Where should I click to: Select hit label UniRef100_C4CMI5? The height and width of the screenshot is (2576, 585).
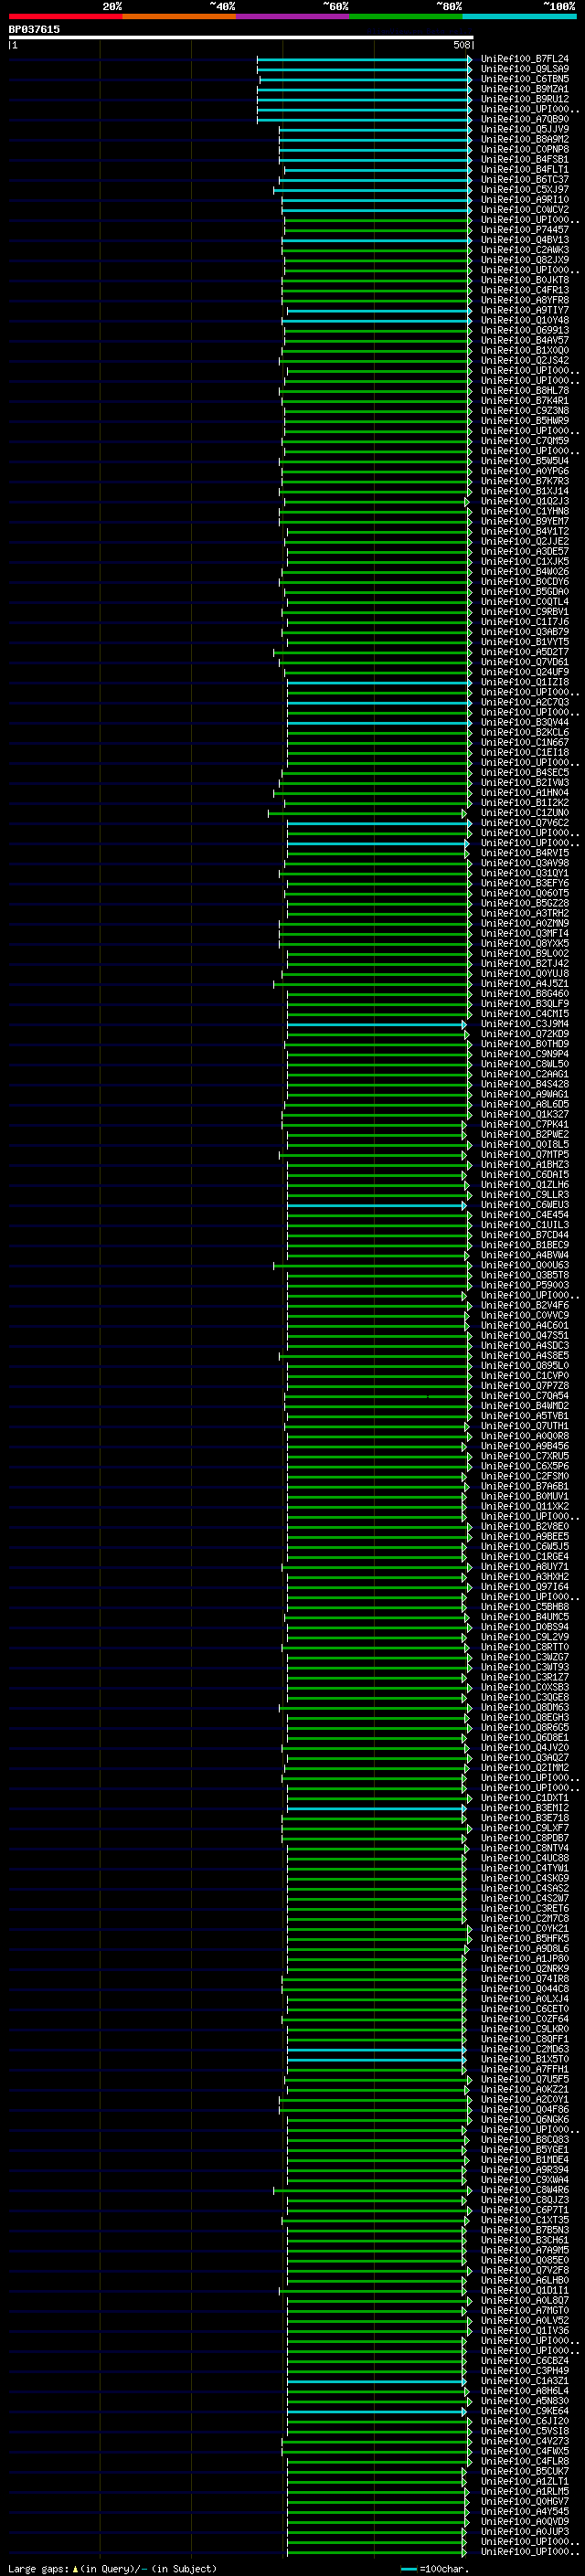(525, 1014)
